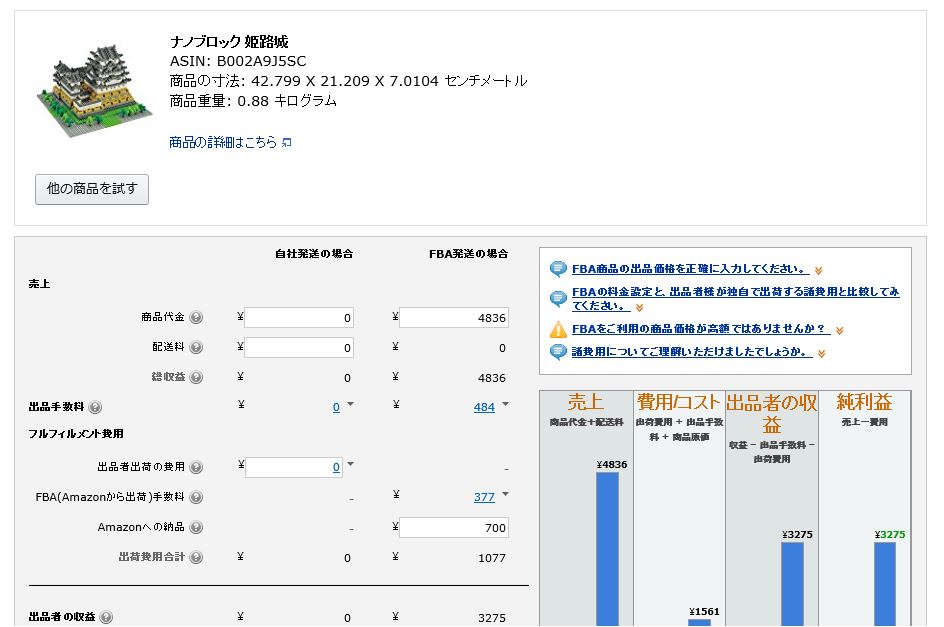Open 諸費用についてご理解 link
Screen dimensions: 944x627
[692, 352]
